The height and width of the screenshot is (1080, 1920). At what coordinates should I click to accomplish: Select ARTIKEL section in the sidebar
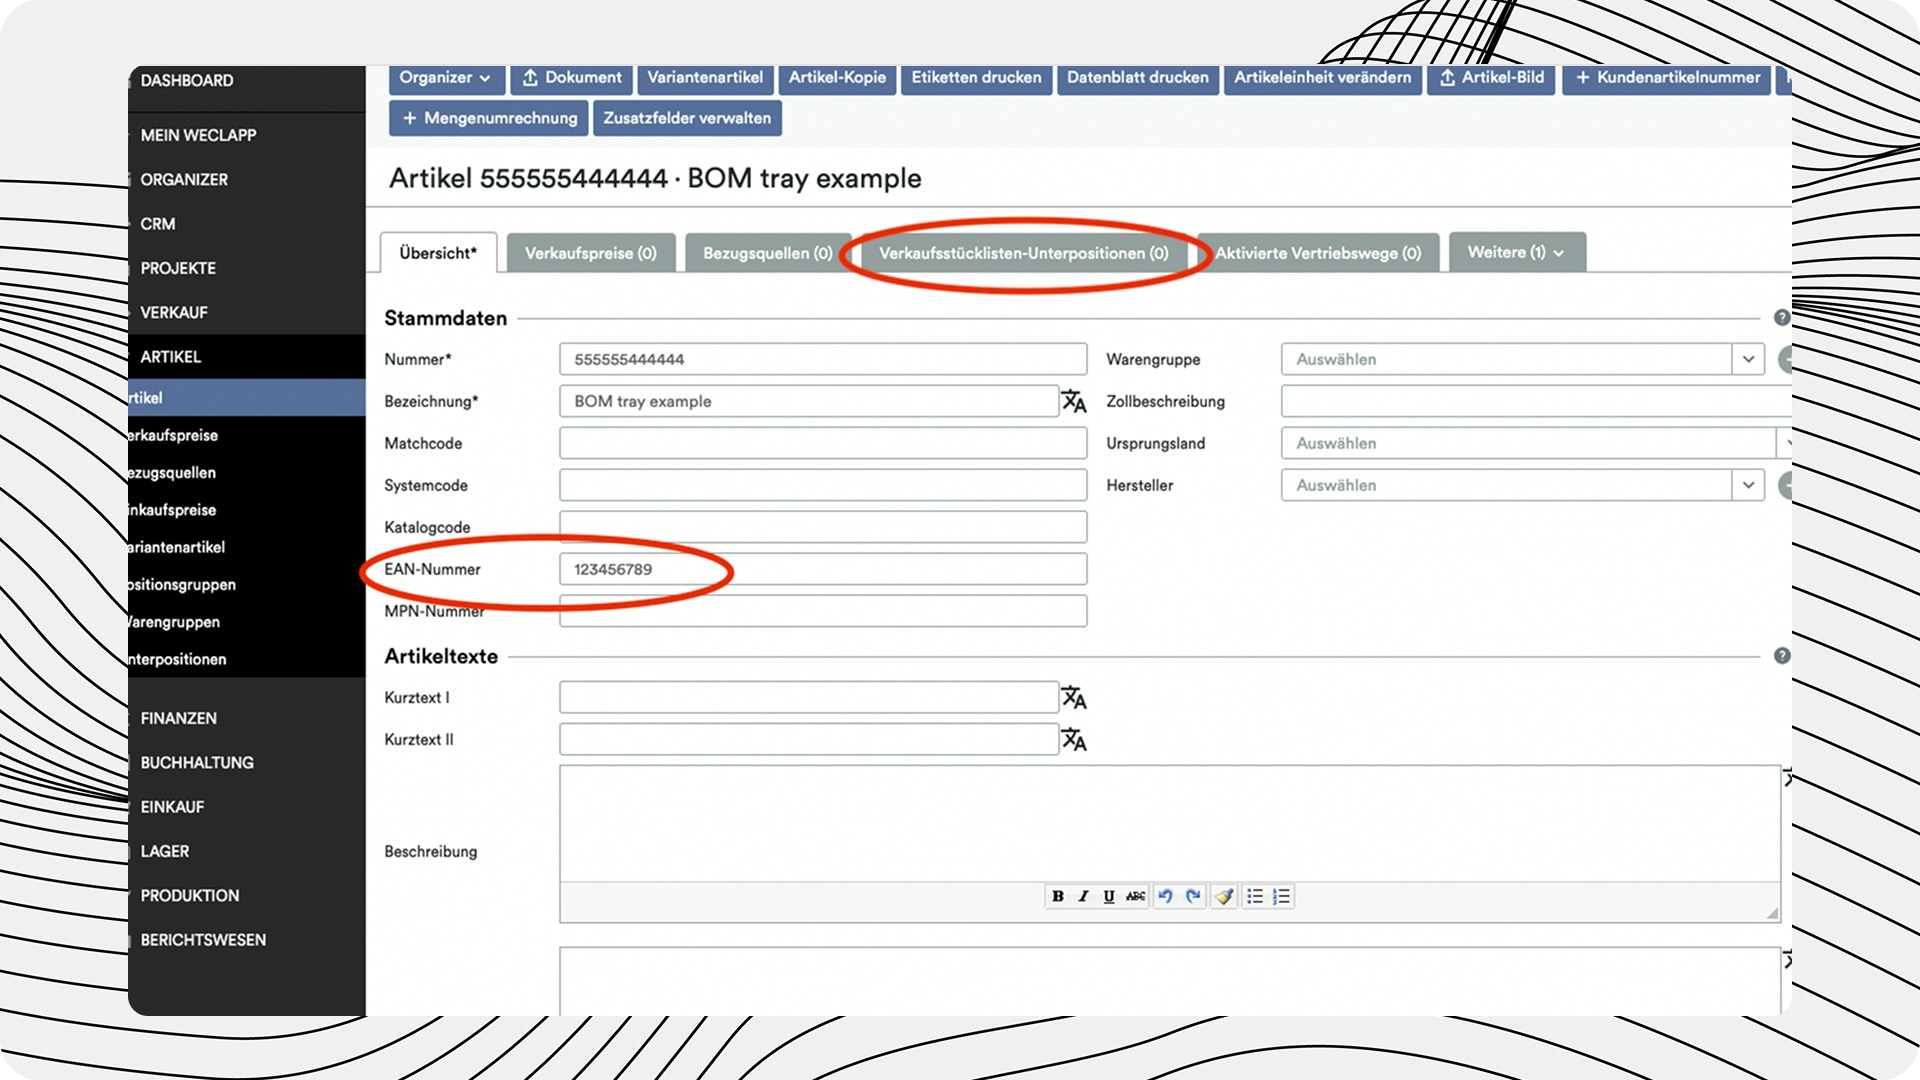tap(171, 356)
